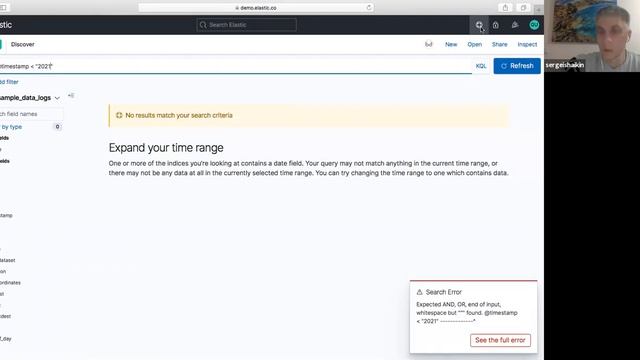This screenshot has width=640, height=360.
Task: Click the Search Elastic field
Action: coord(247,25)
